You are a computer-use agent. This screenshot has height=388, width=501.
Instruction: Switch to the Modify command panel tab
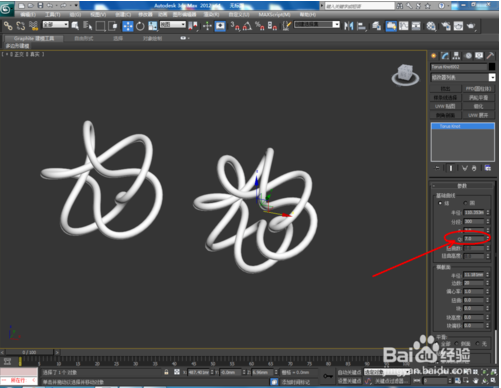[x=445, y=56]
